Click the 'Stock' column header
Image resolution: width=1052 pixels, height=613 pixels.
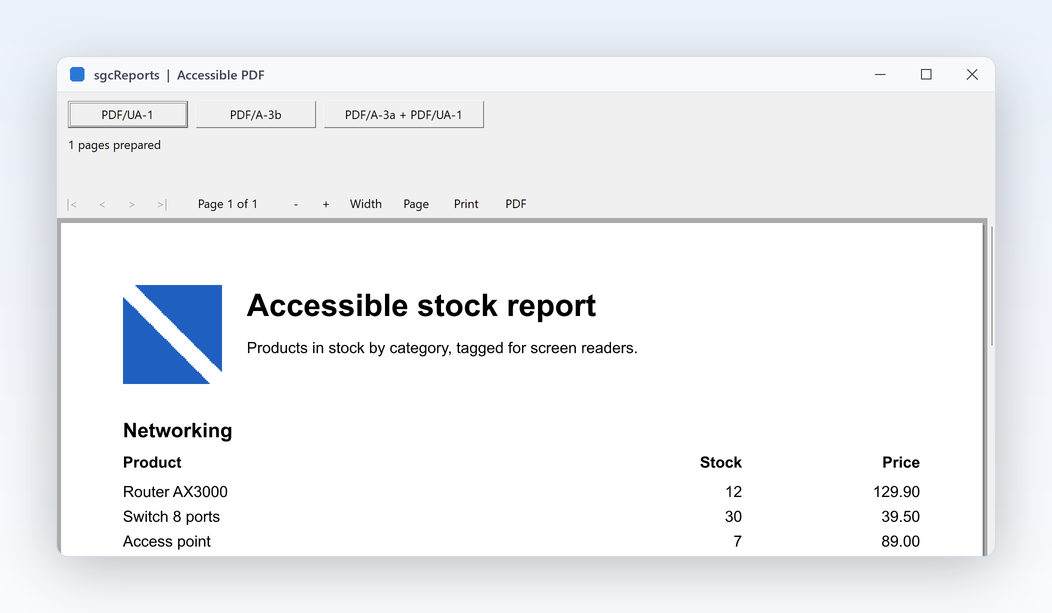tap(721, 463)
